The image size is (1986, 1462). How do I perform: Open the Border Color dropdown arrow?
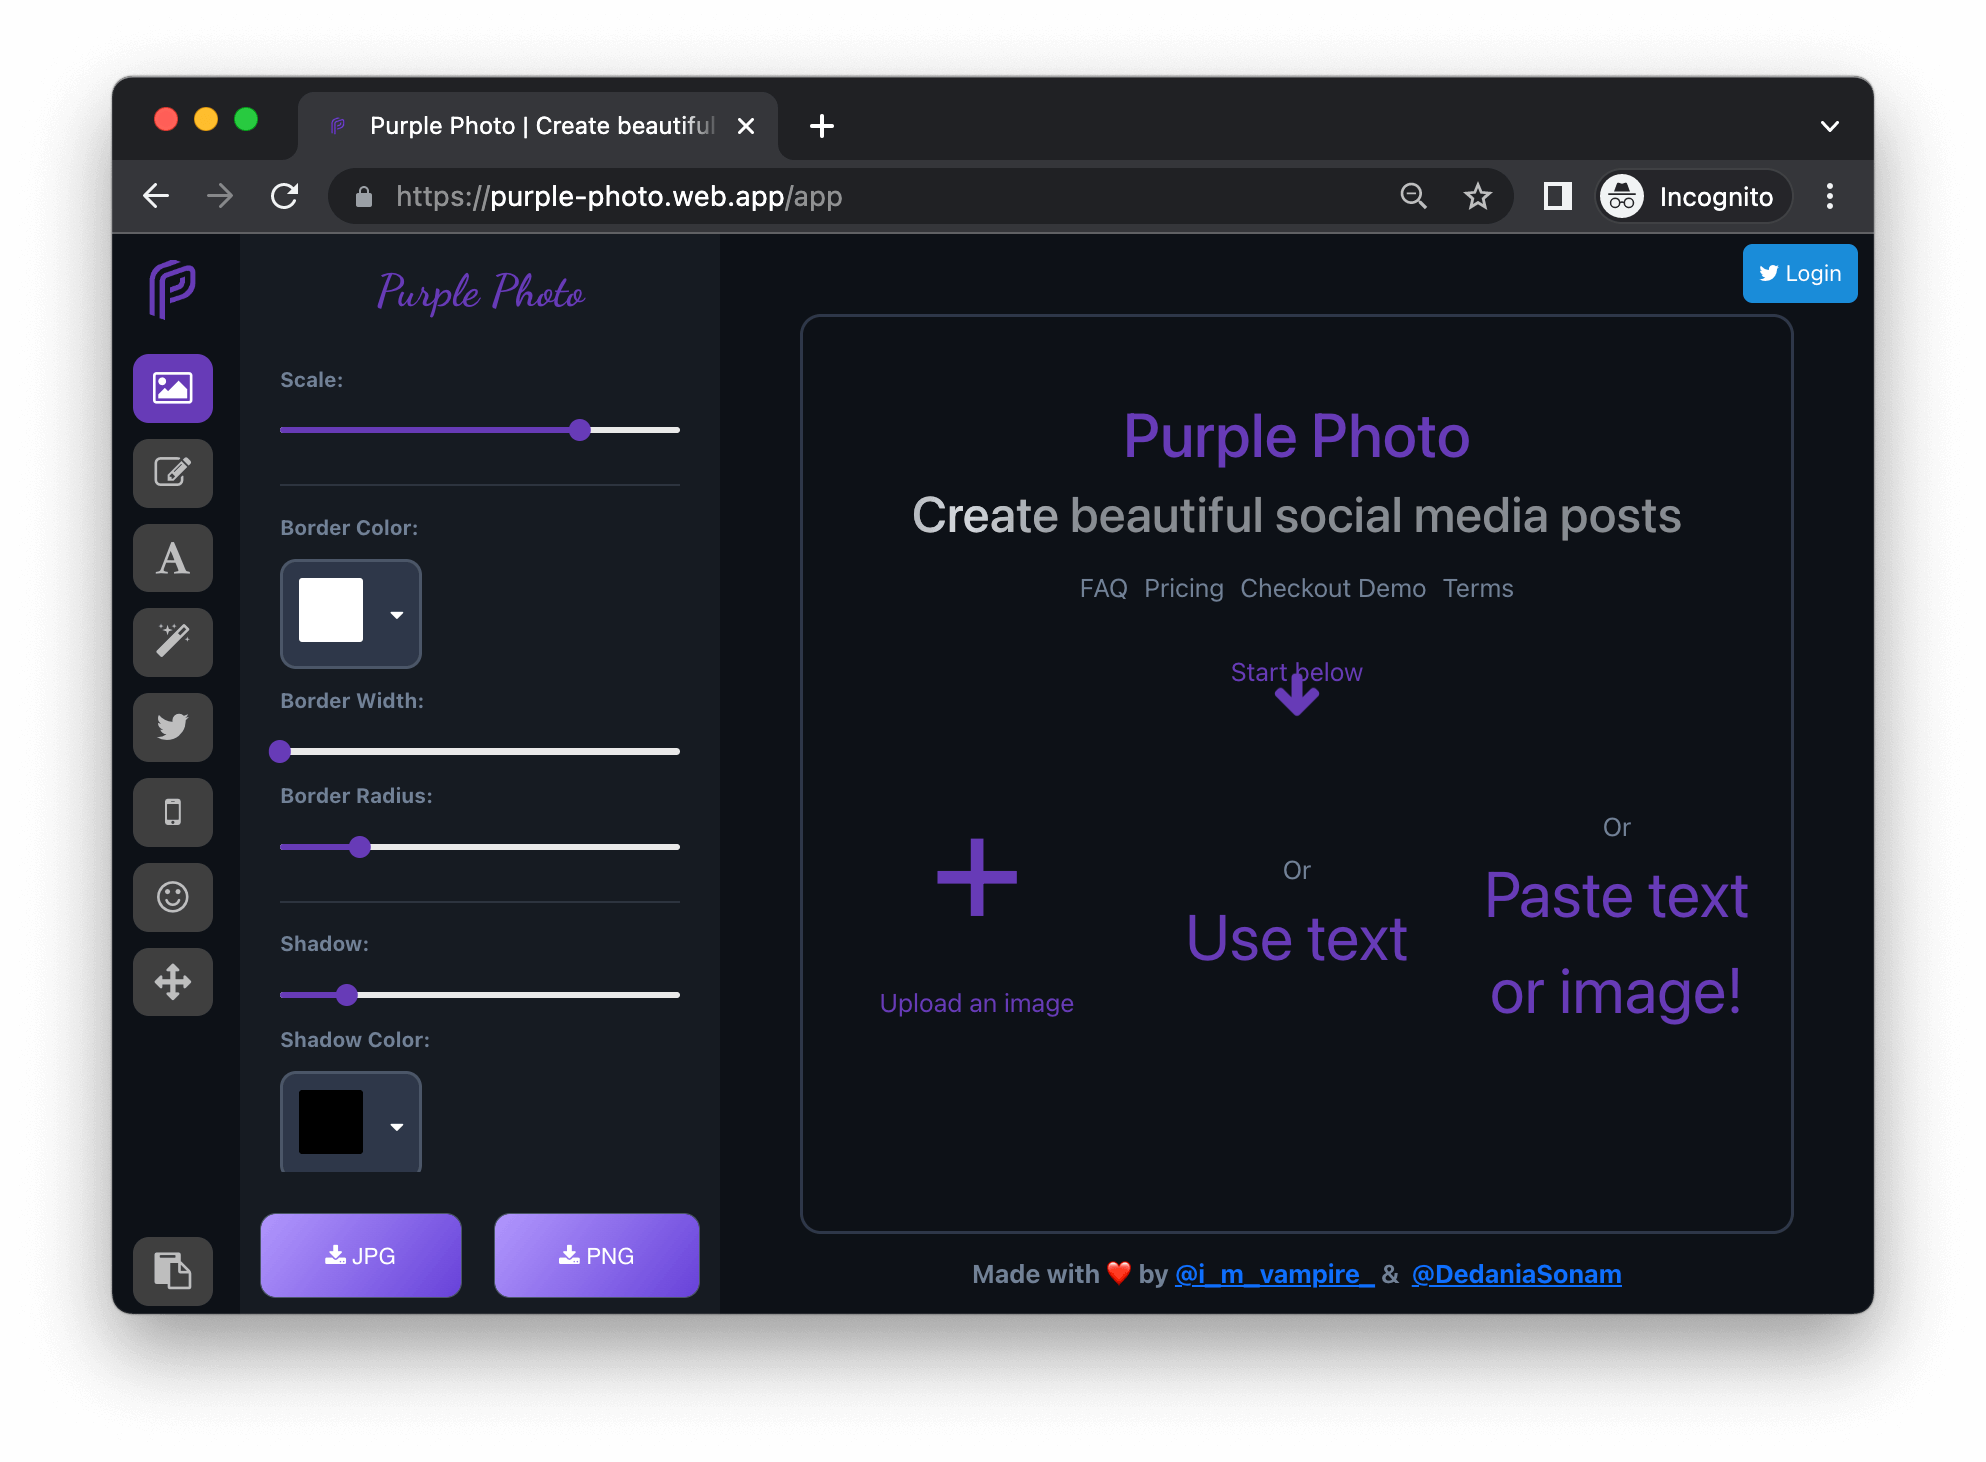click(396, 614)
